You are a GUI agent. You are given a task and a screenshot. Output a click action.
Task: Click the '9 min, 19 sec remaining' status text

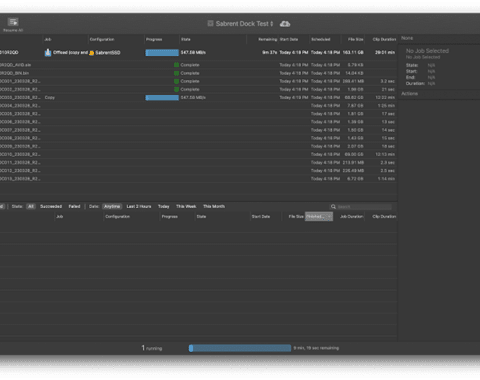[316, 348]
